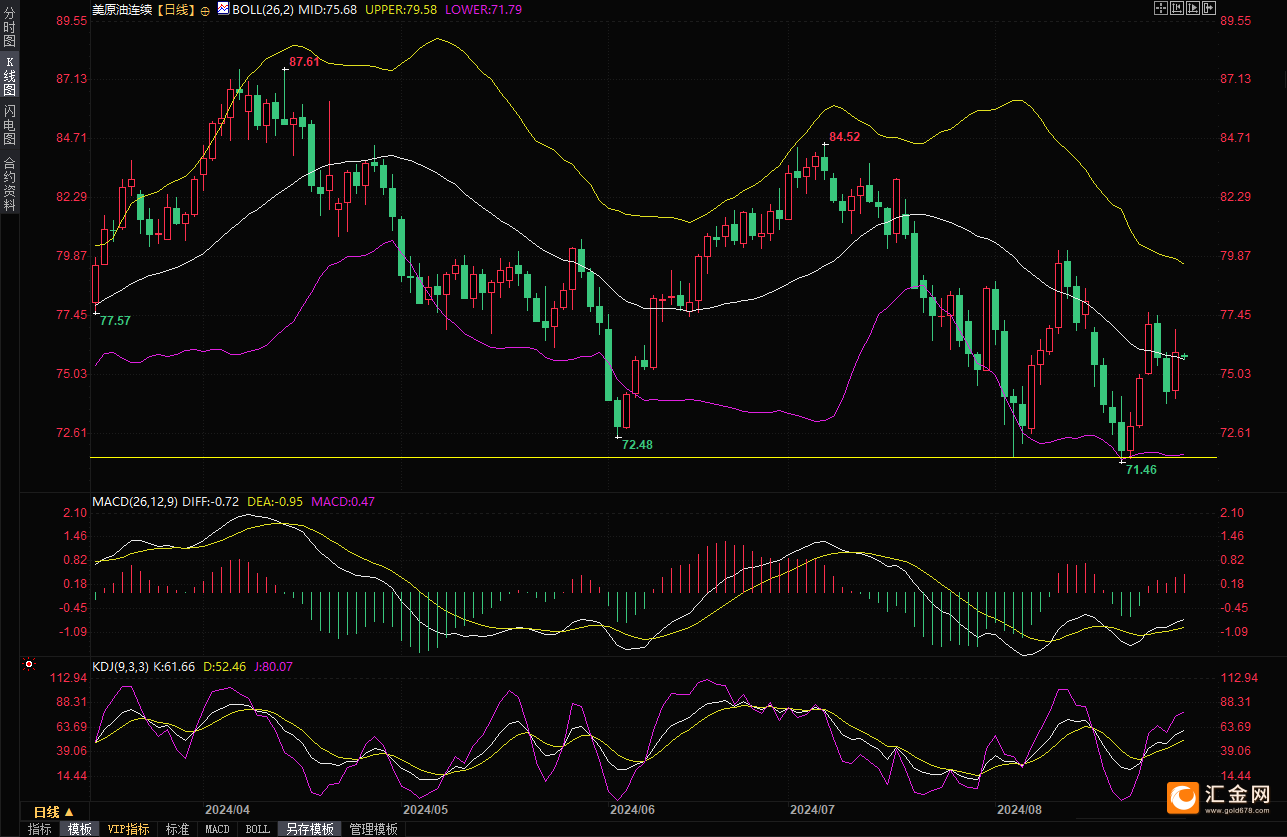Click the MID:75.68 value
Viewport: 1287px width, 837px height.
click(329, 9)
